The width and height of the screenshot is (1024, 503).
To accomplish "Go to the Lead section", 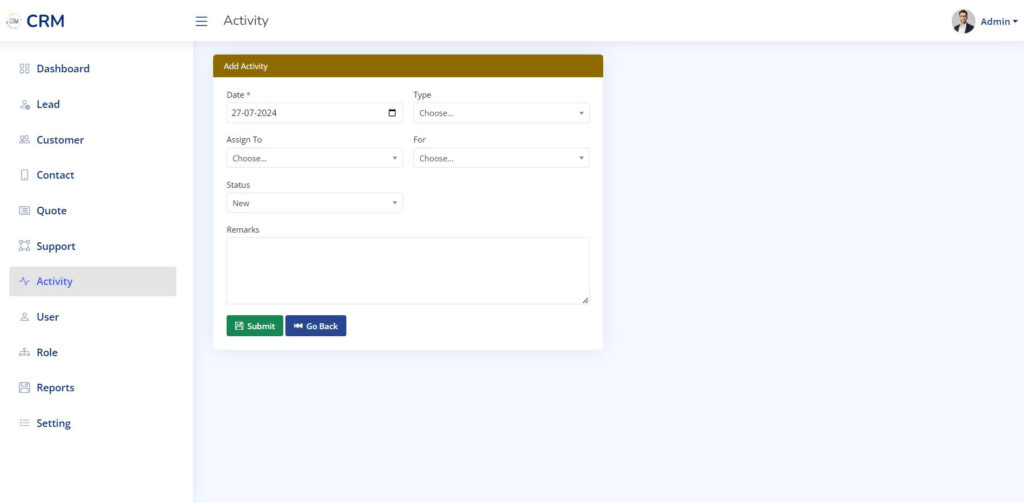I will pos(93,105).
